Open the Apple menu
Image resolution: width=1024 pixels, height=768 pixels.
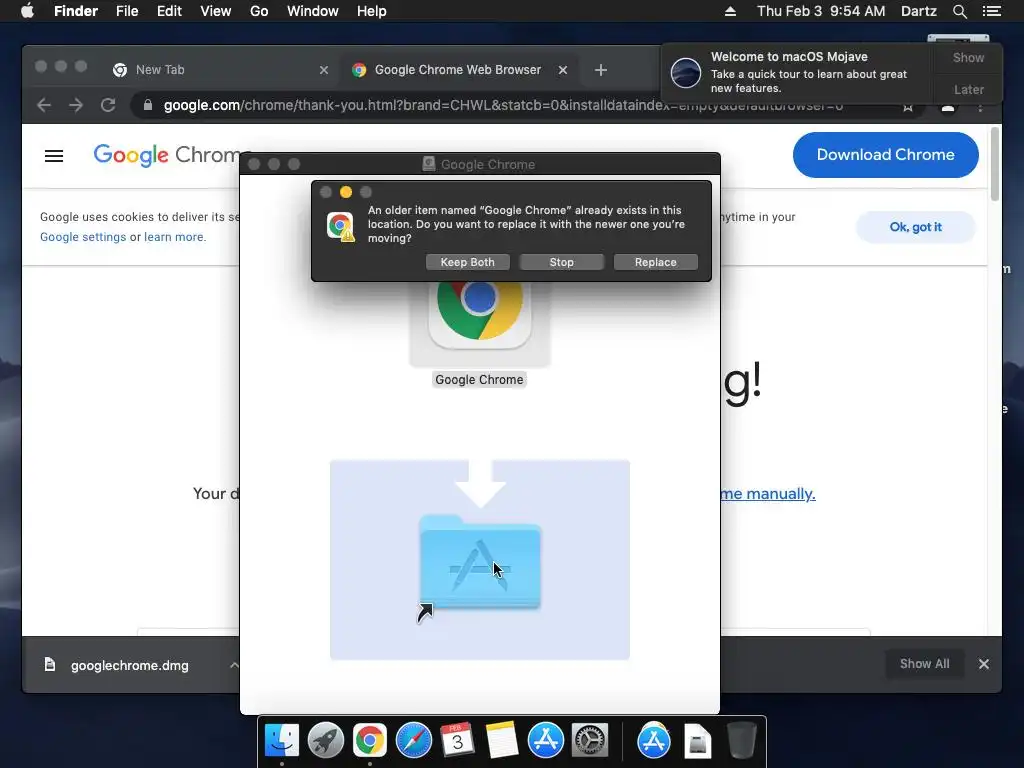pyautogui.click(x=27, y=11)
